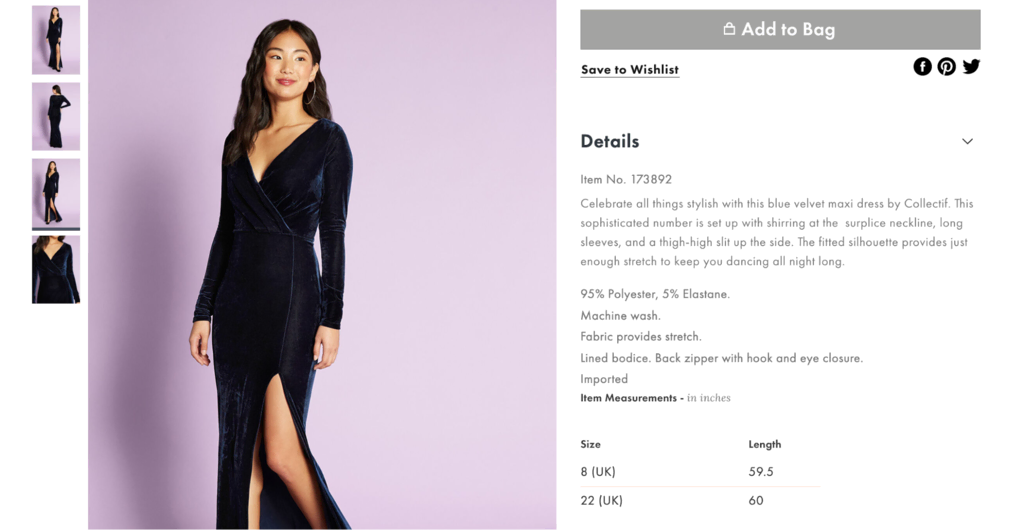Click the product description paragraph
This screenshot has width=1024, height=530.
point(776,232)
